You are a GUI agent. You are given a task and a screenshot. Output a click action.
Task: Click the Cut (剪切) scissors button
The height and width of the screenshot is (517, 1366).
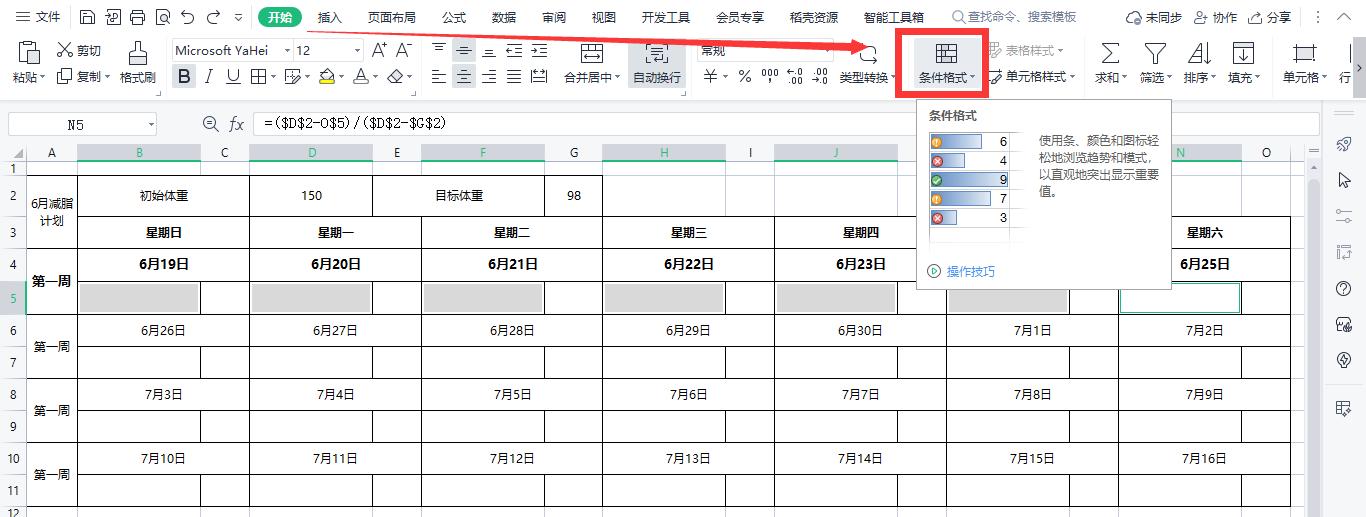(79, 51)
